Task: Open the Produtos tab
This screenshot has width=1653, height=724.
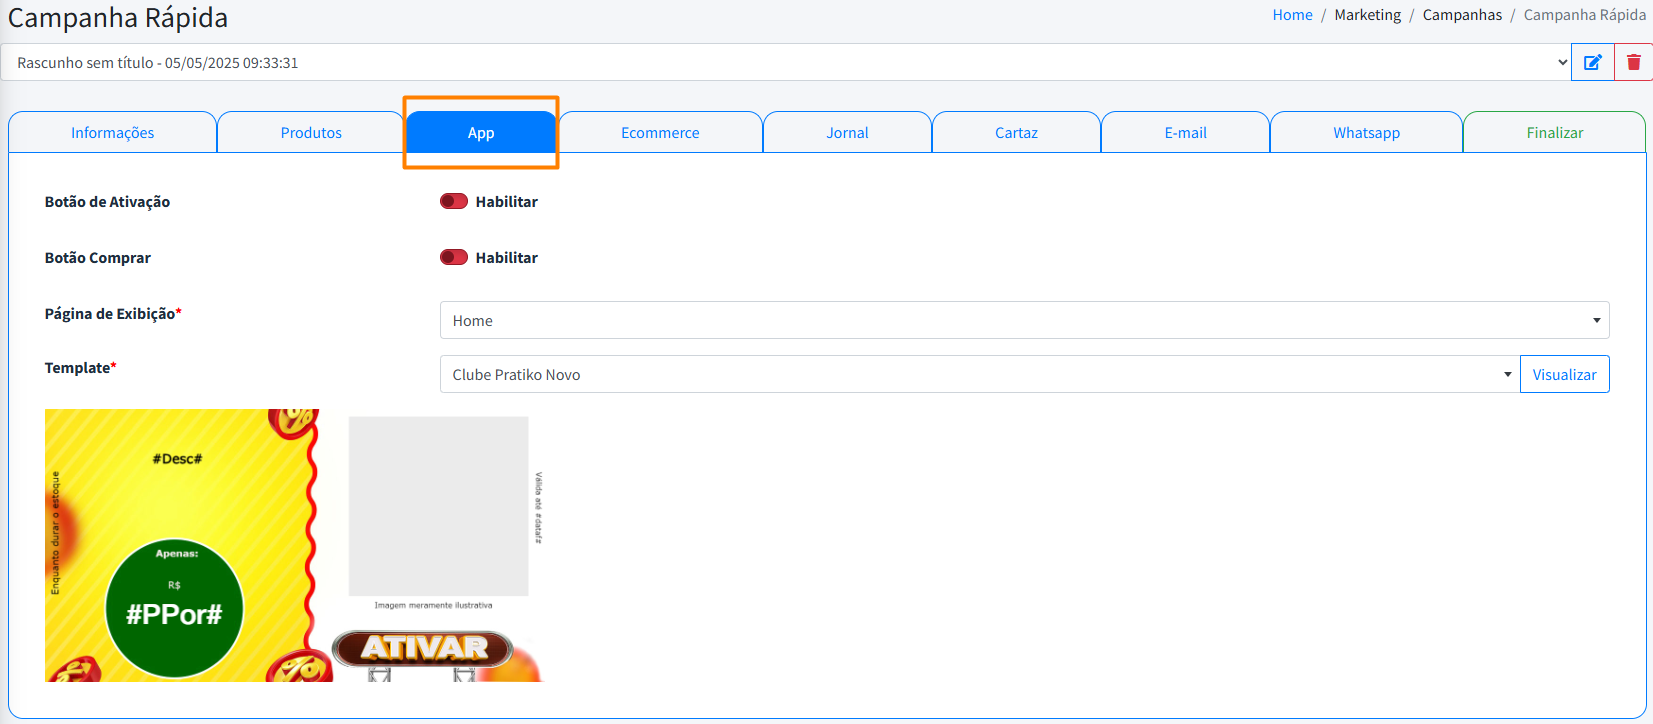Action: [x=311, y=133]
